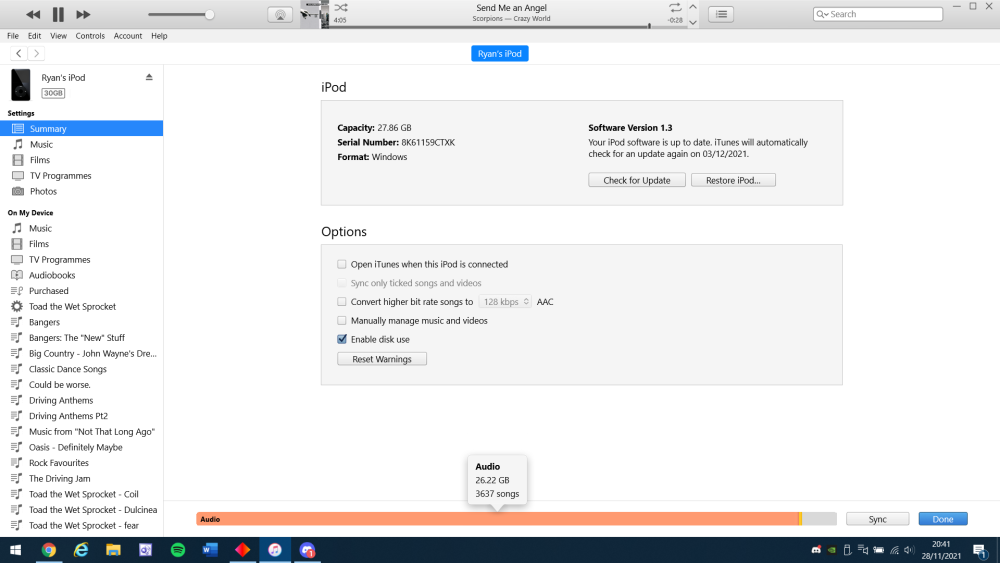Toggle the repeat icon

(675, 8)
